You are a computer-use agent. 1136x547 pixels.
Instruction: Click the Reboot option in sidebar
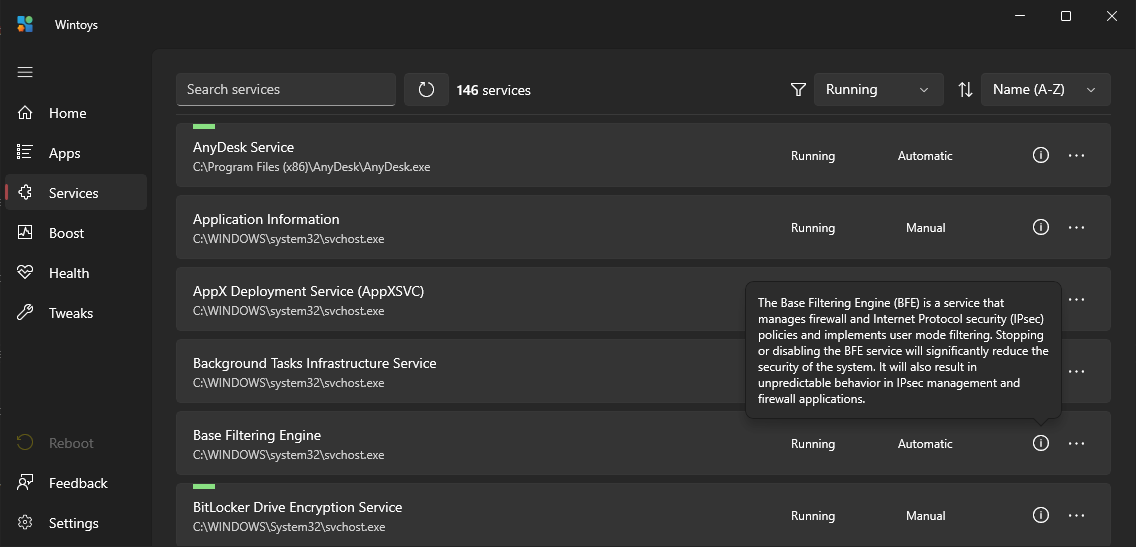[76, 443]
